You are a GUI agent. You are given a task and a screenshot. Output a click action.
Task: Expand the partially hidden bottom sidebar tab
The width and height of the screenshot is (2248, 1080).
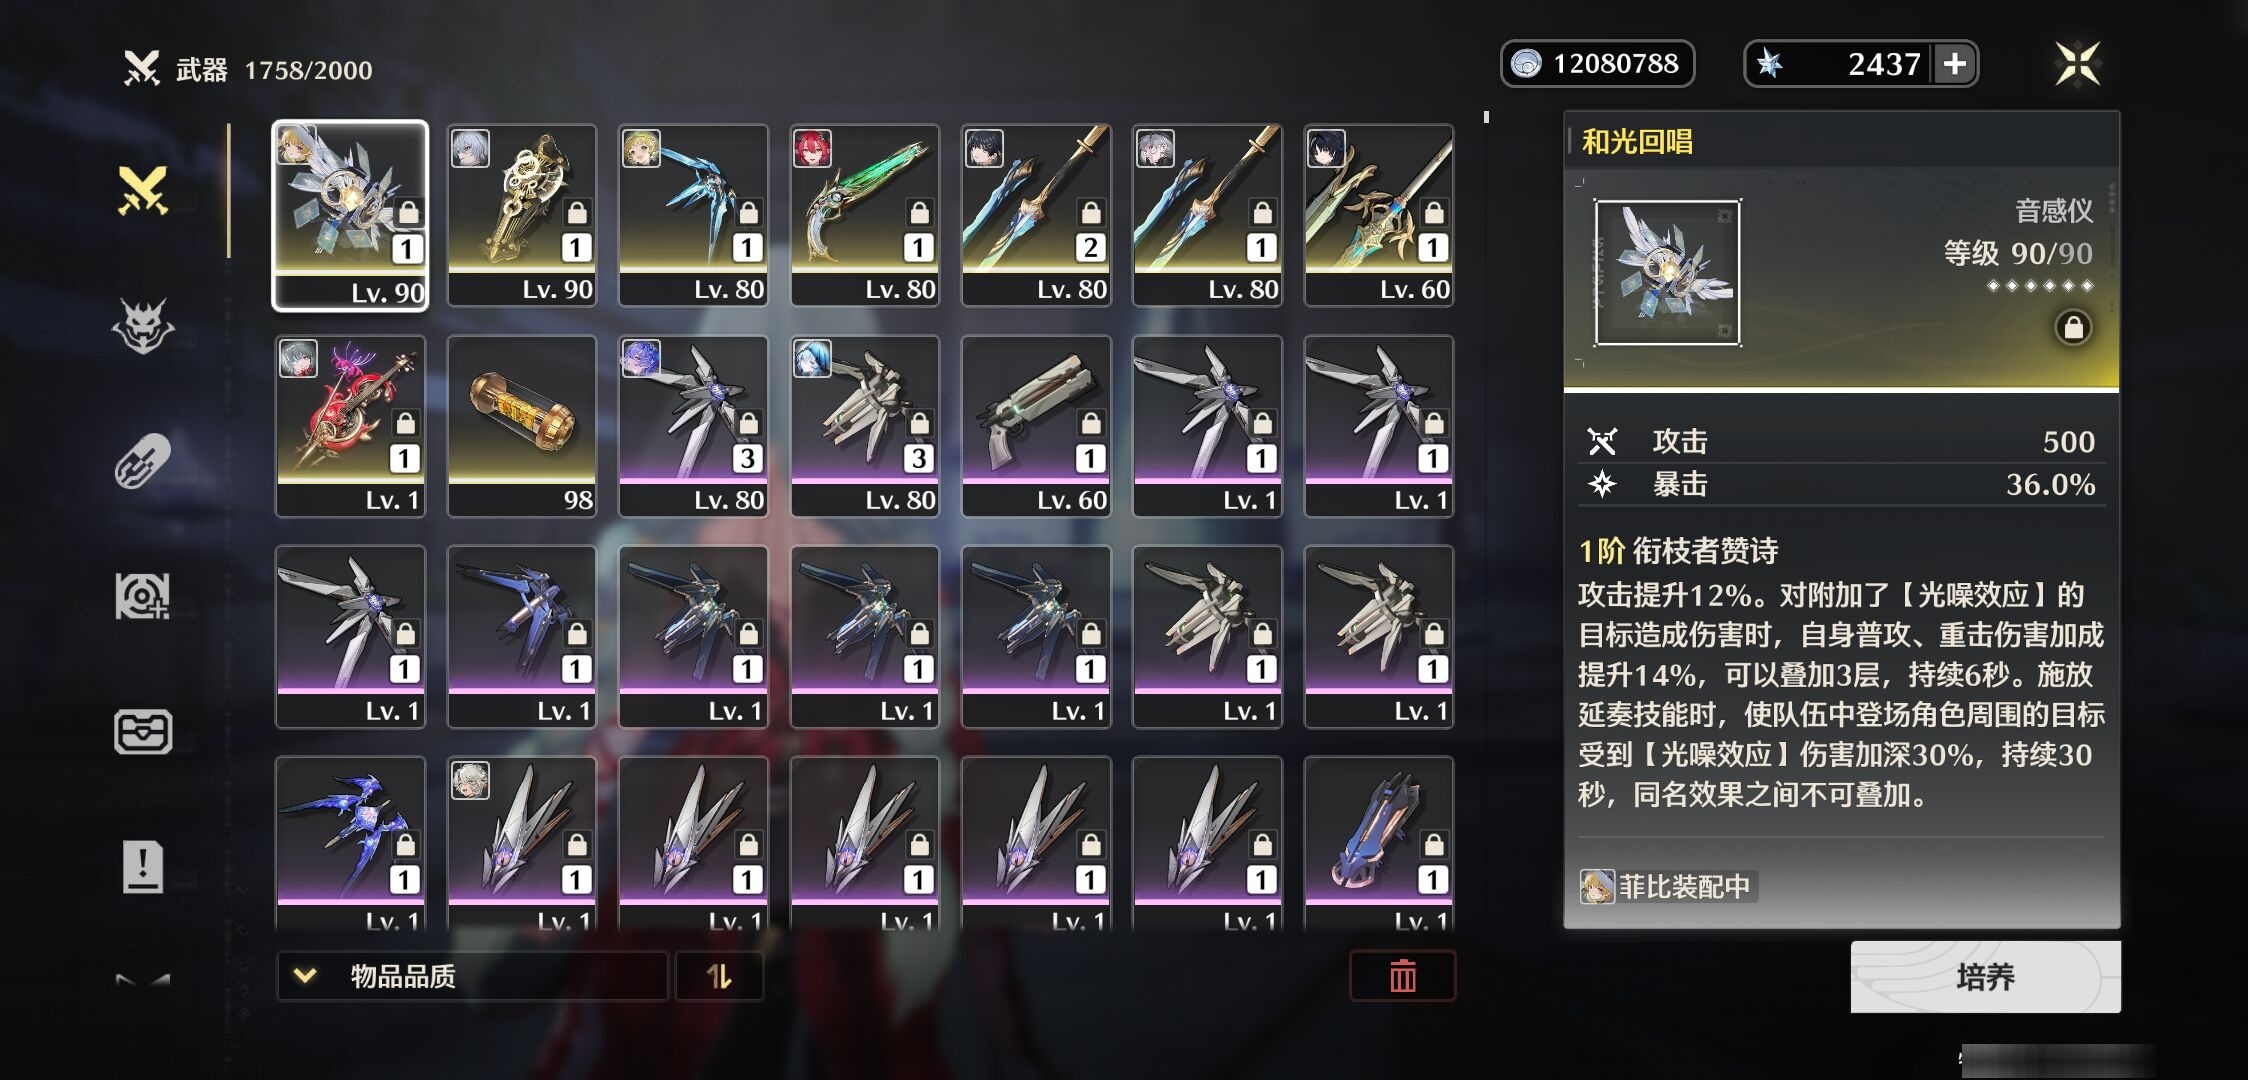(143, 980)
